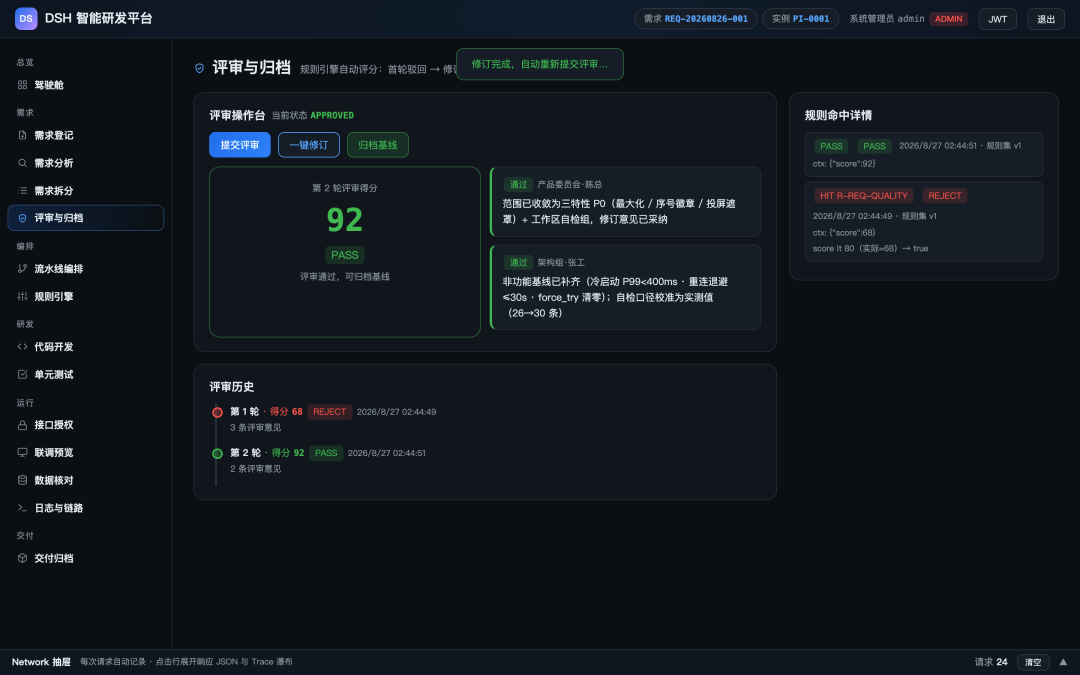Open 需求分析 in the sidebar

pyautogui.click(x=85, y=163)
